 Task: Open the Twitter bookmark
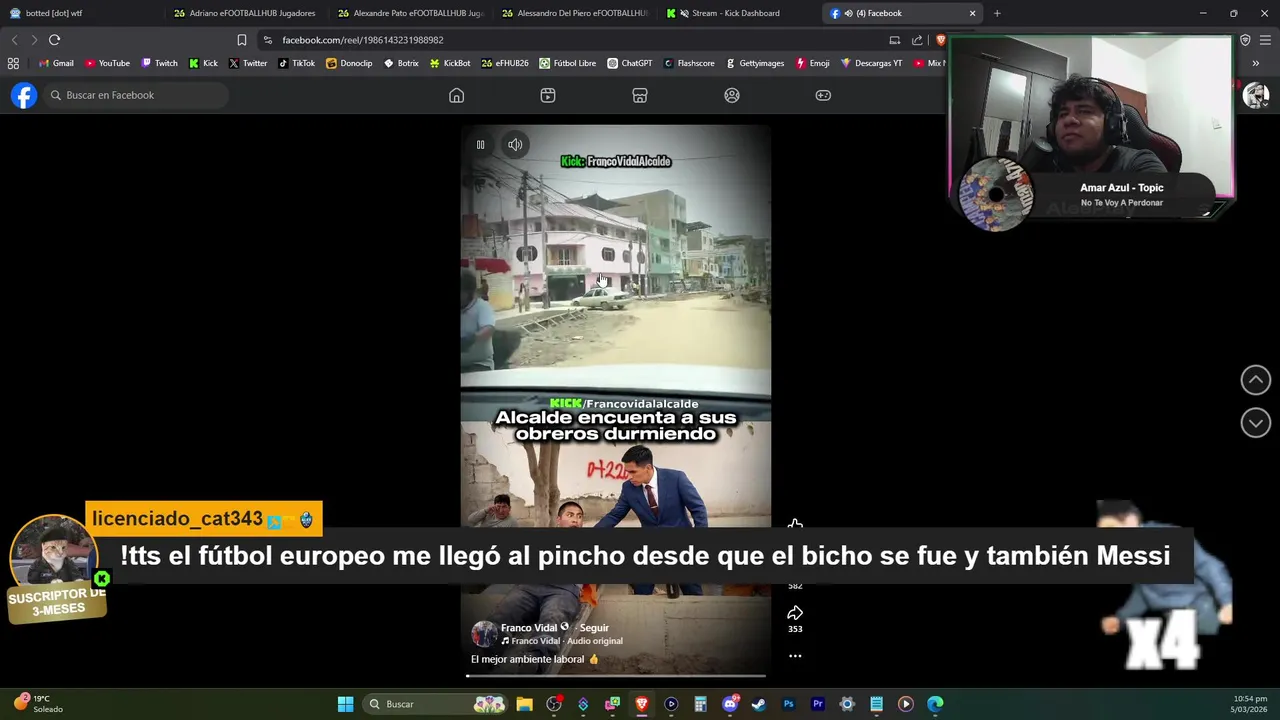[248, 63]
